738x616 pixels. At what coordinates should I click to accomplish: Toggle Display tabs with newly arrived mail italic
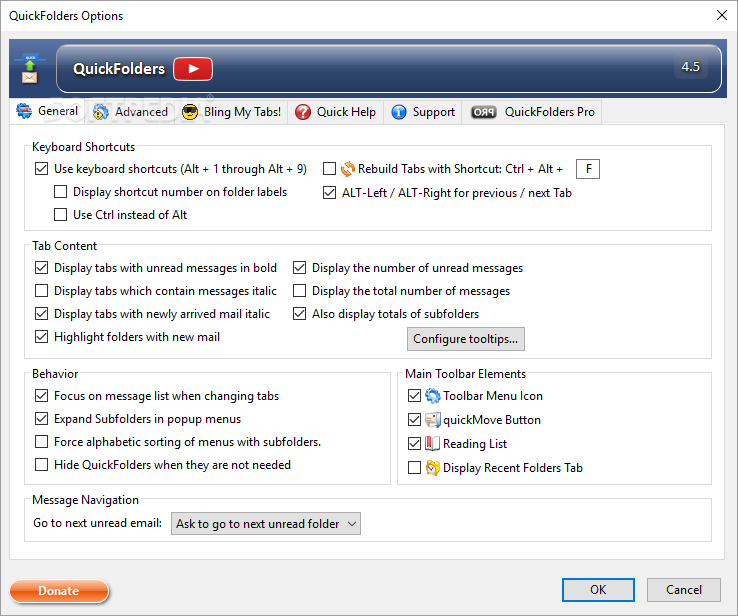[x=41, y=313]
